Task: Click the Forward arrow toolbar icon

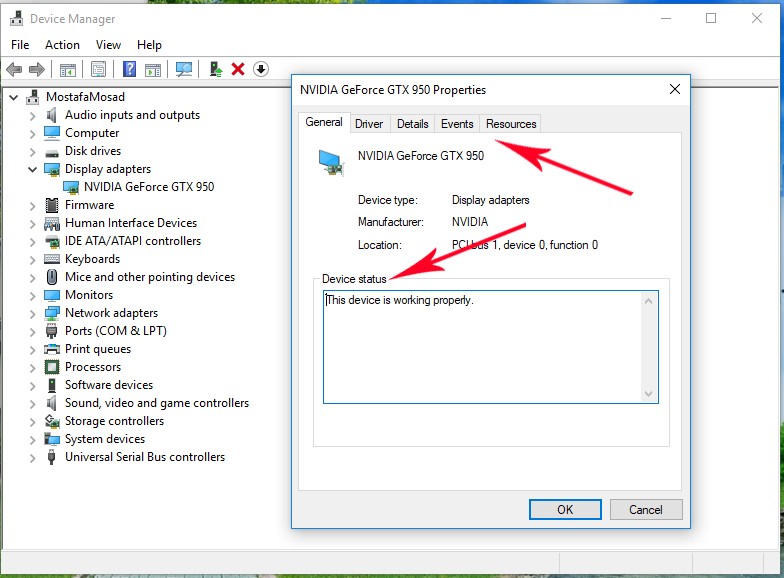Action: 36,69
